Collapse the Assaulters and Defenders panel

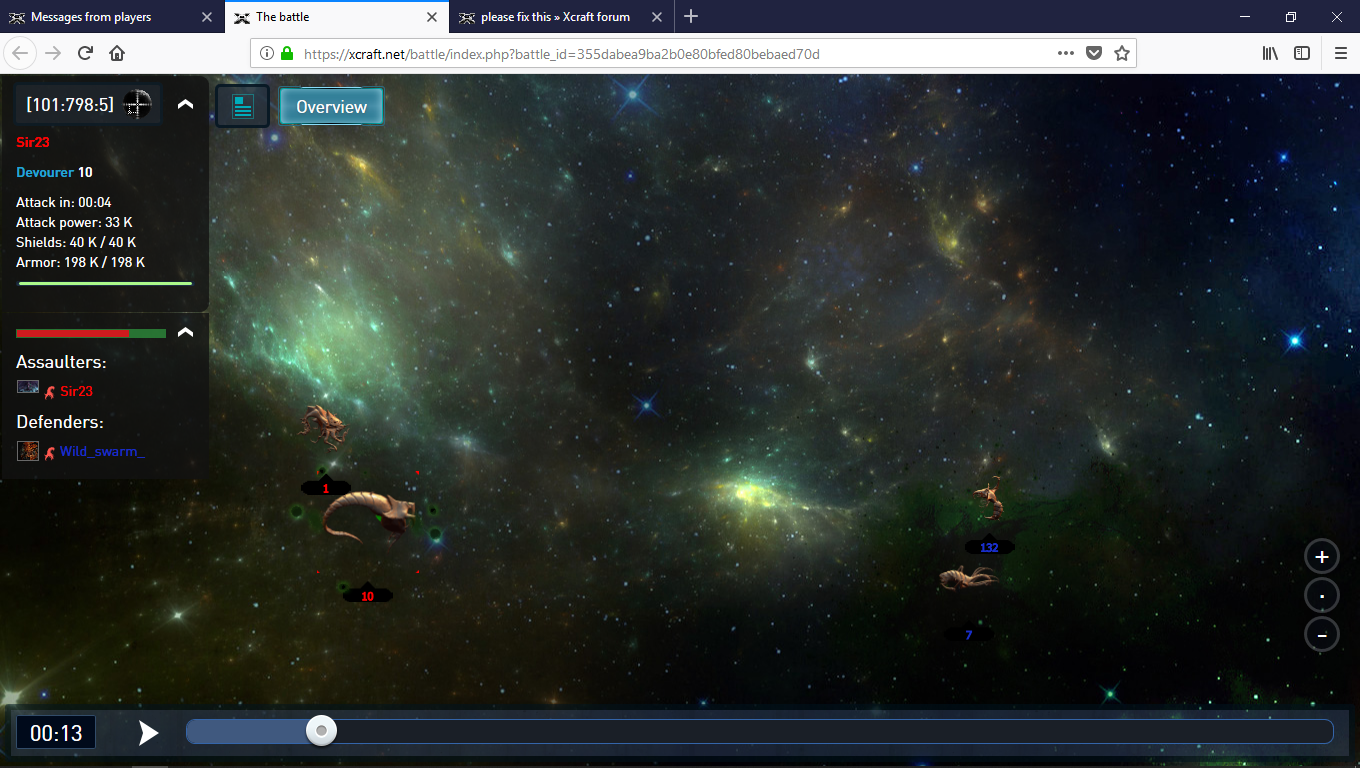click(185, 332)
